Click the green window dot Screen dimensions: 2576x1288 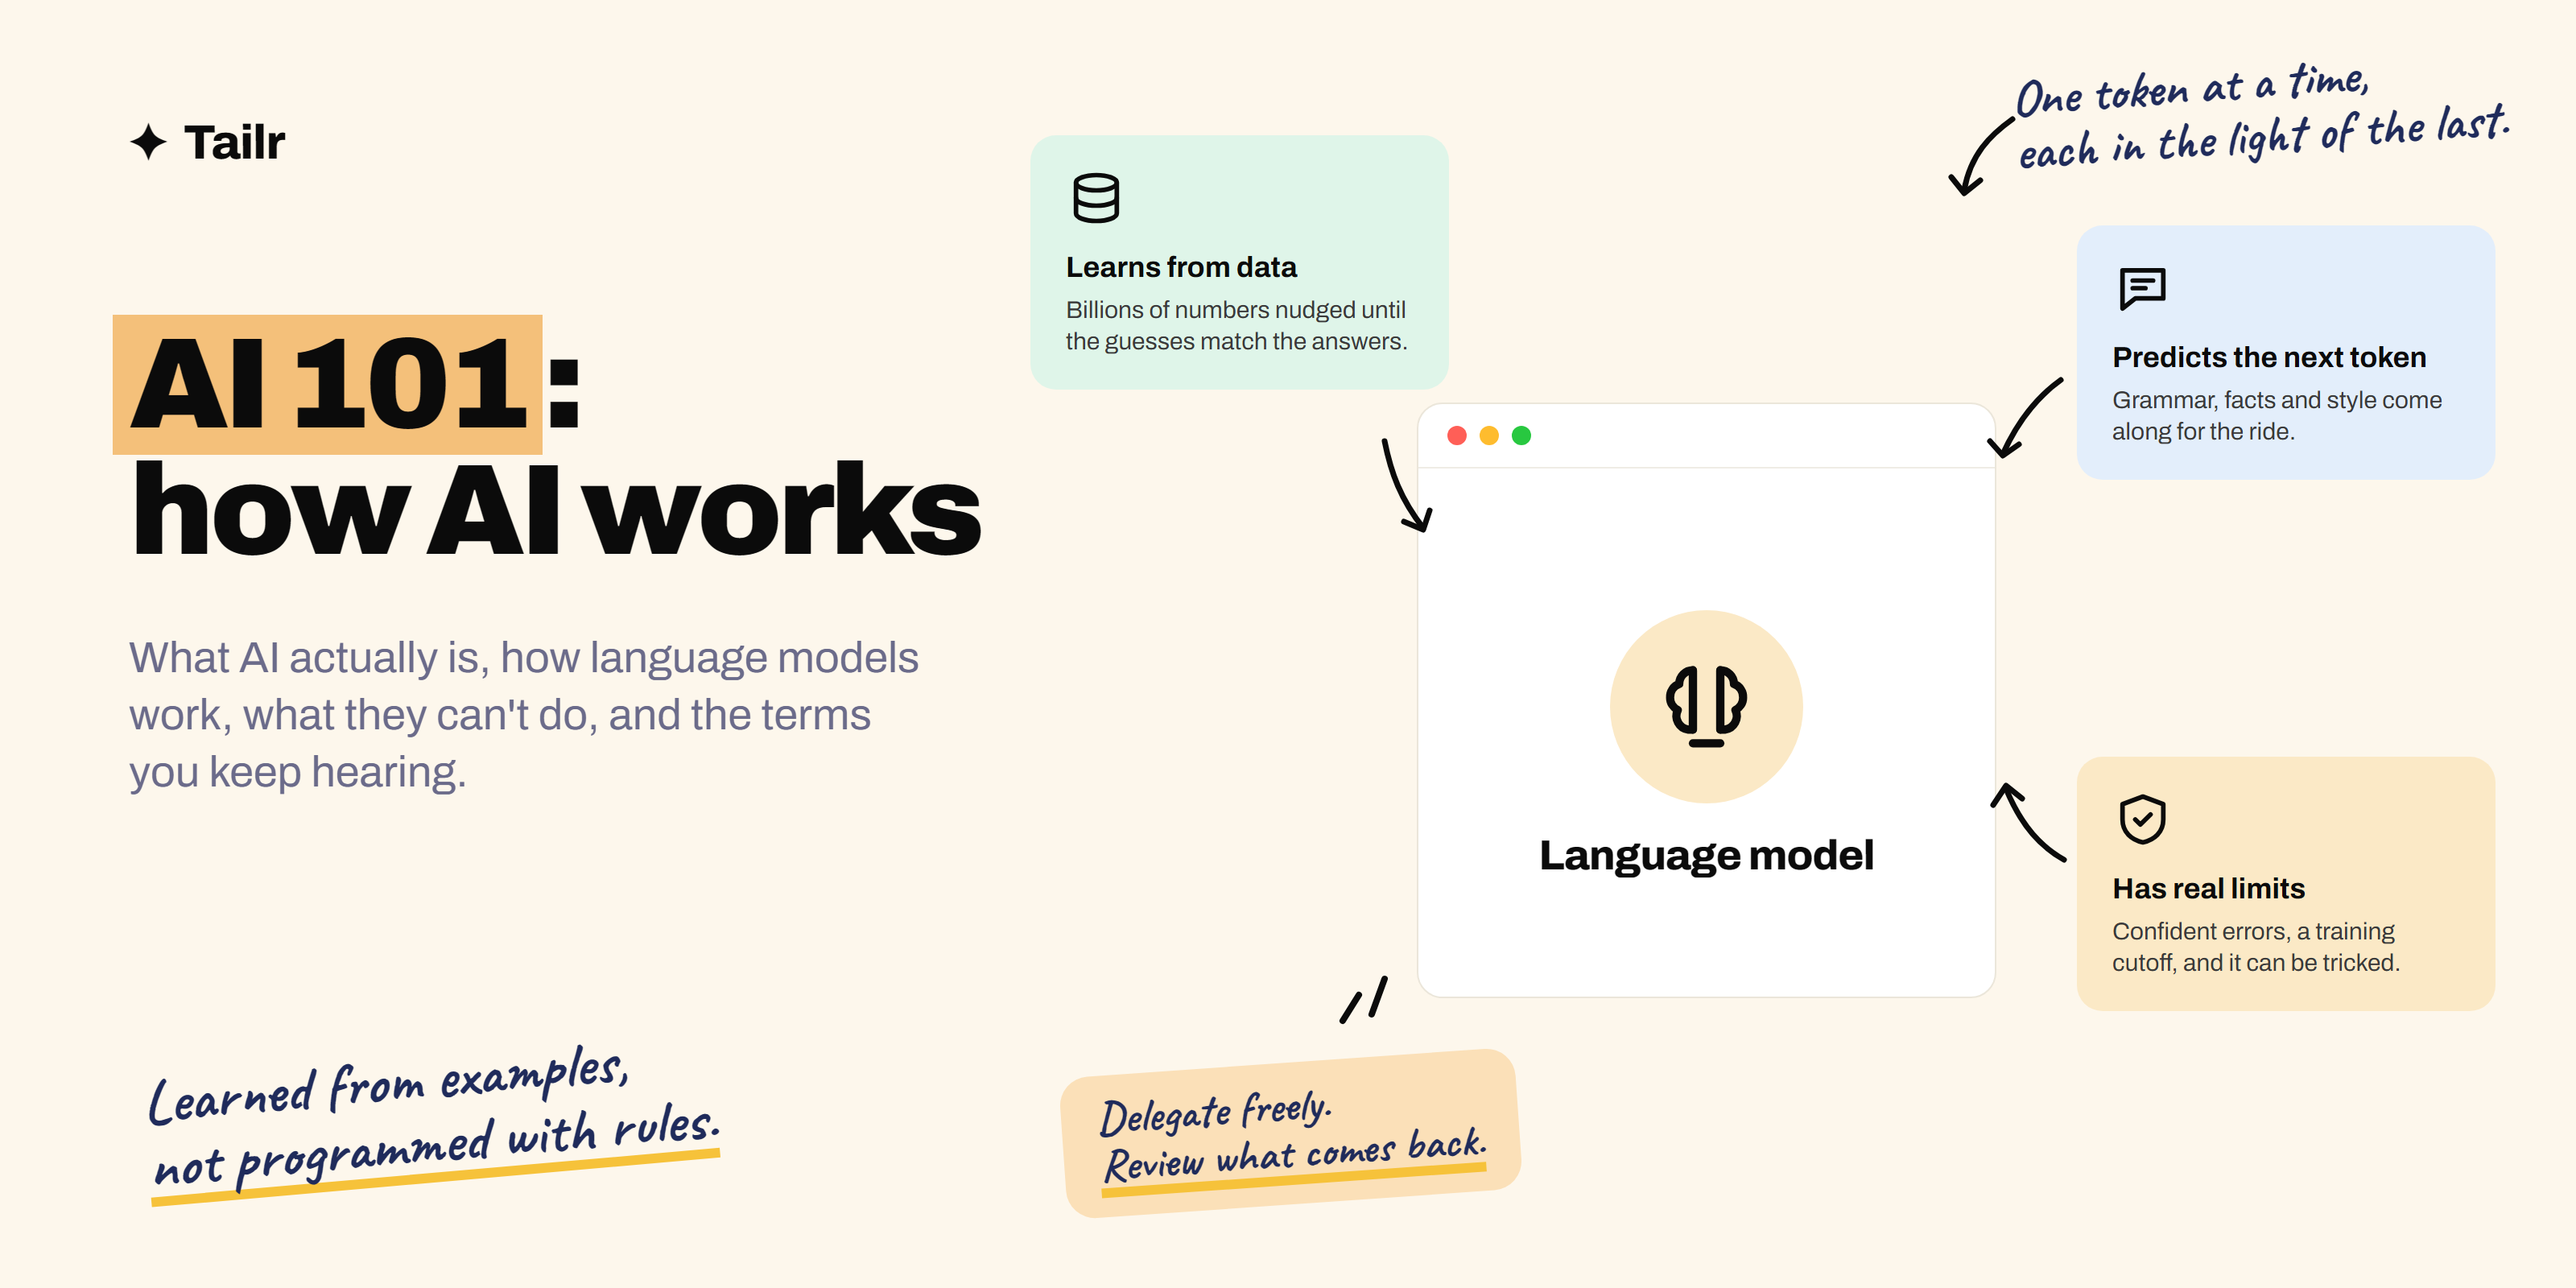point(1521,435)
